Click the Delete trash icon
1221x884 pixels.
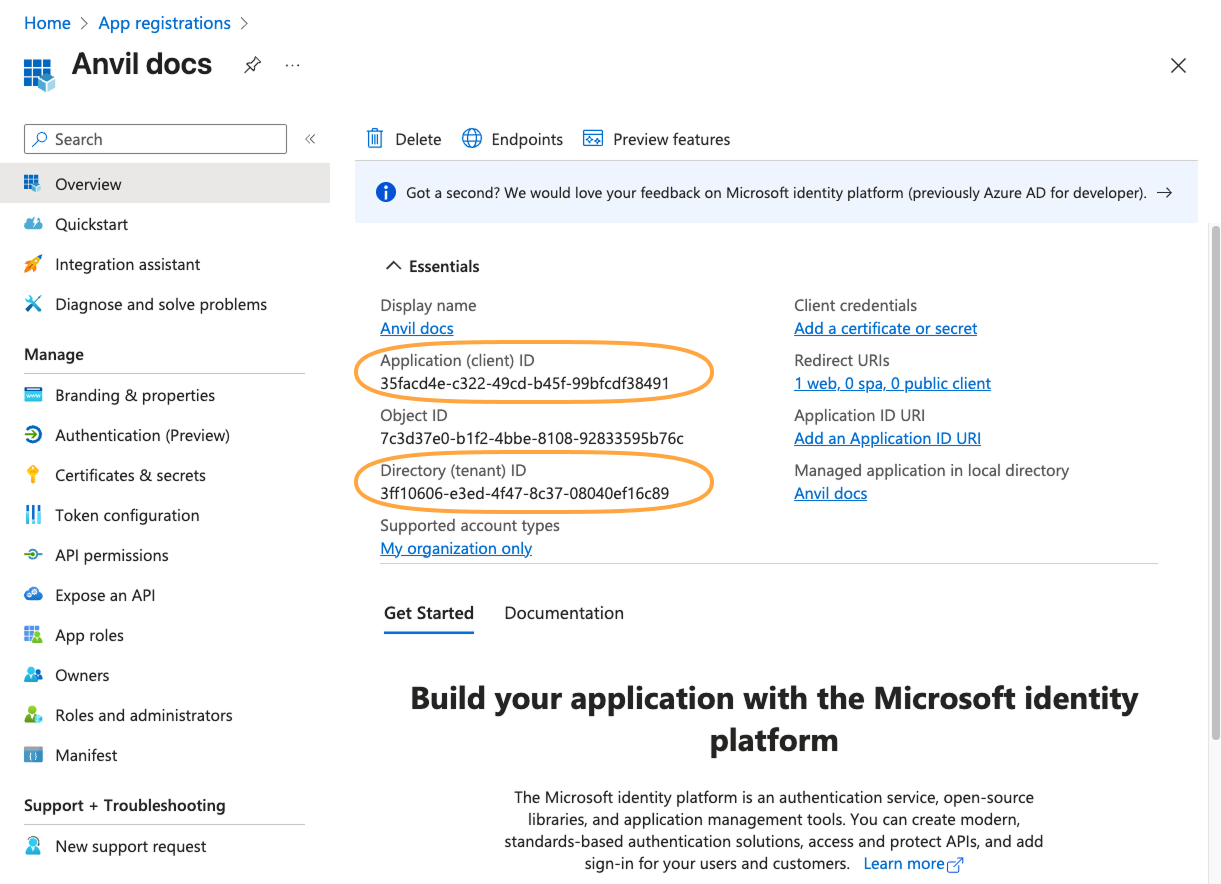(375, 139)
